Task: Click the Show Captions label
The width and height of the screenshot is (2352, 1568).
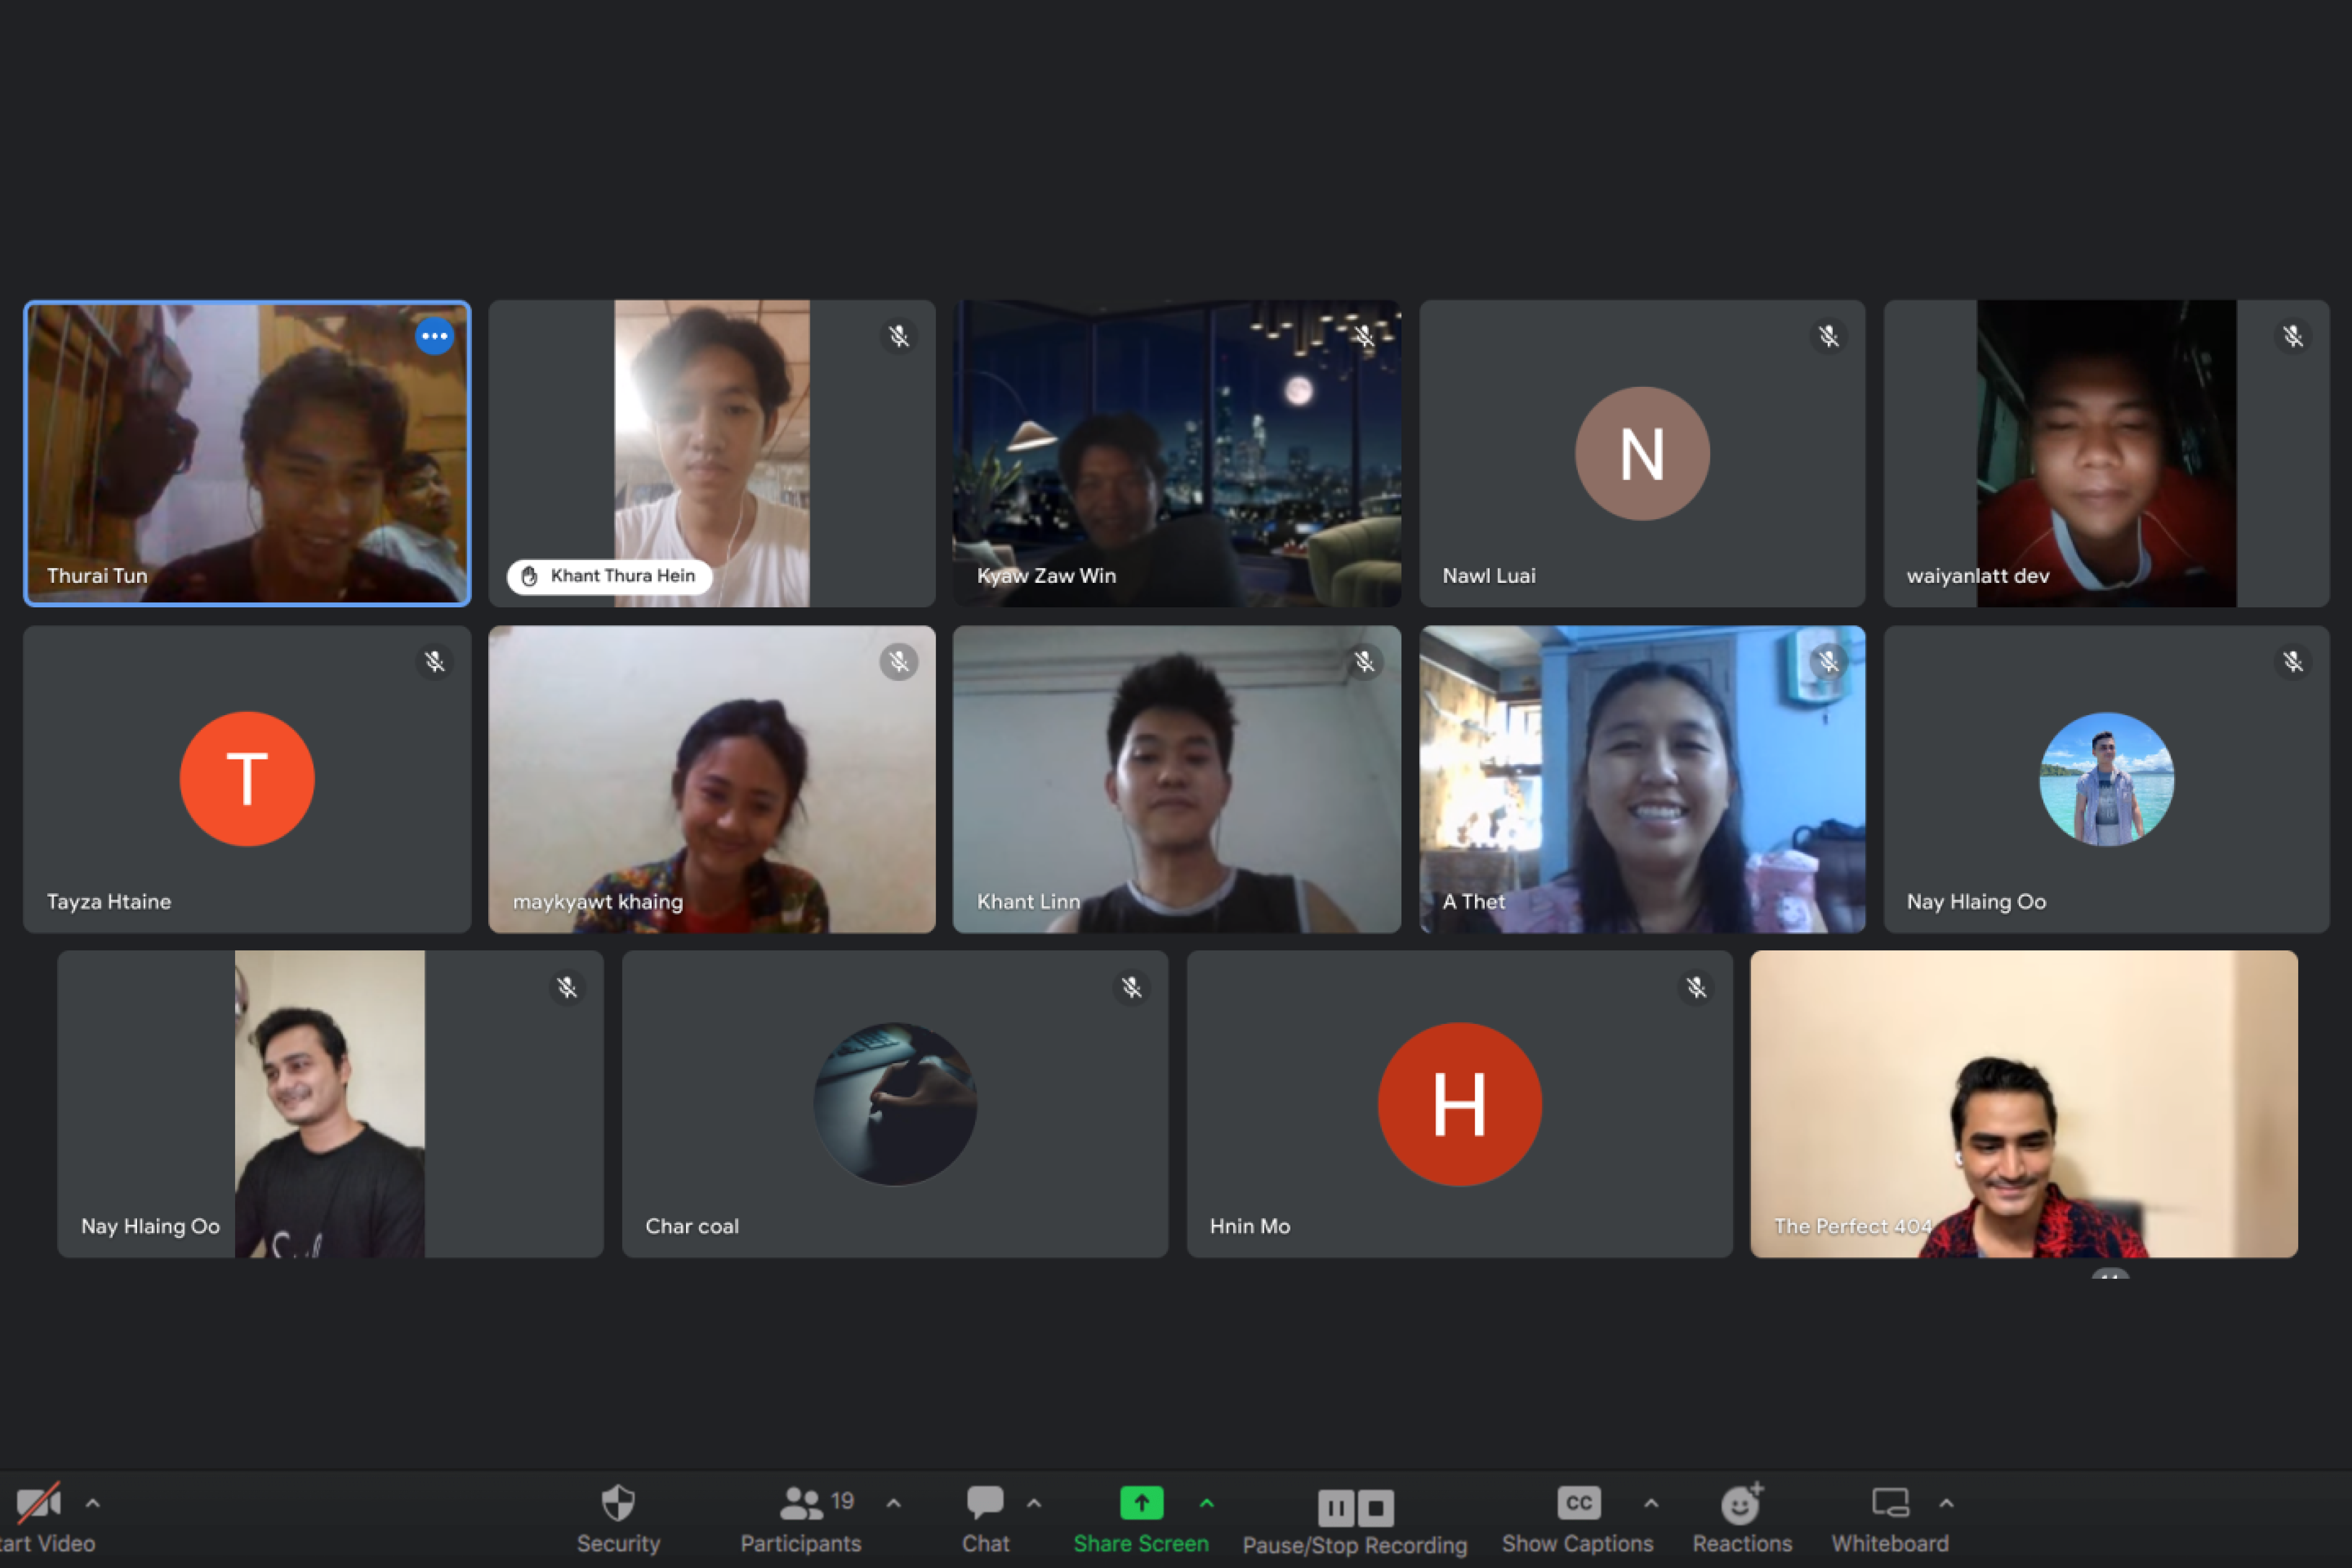Action: tap(1577, 1543)
